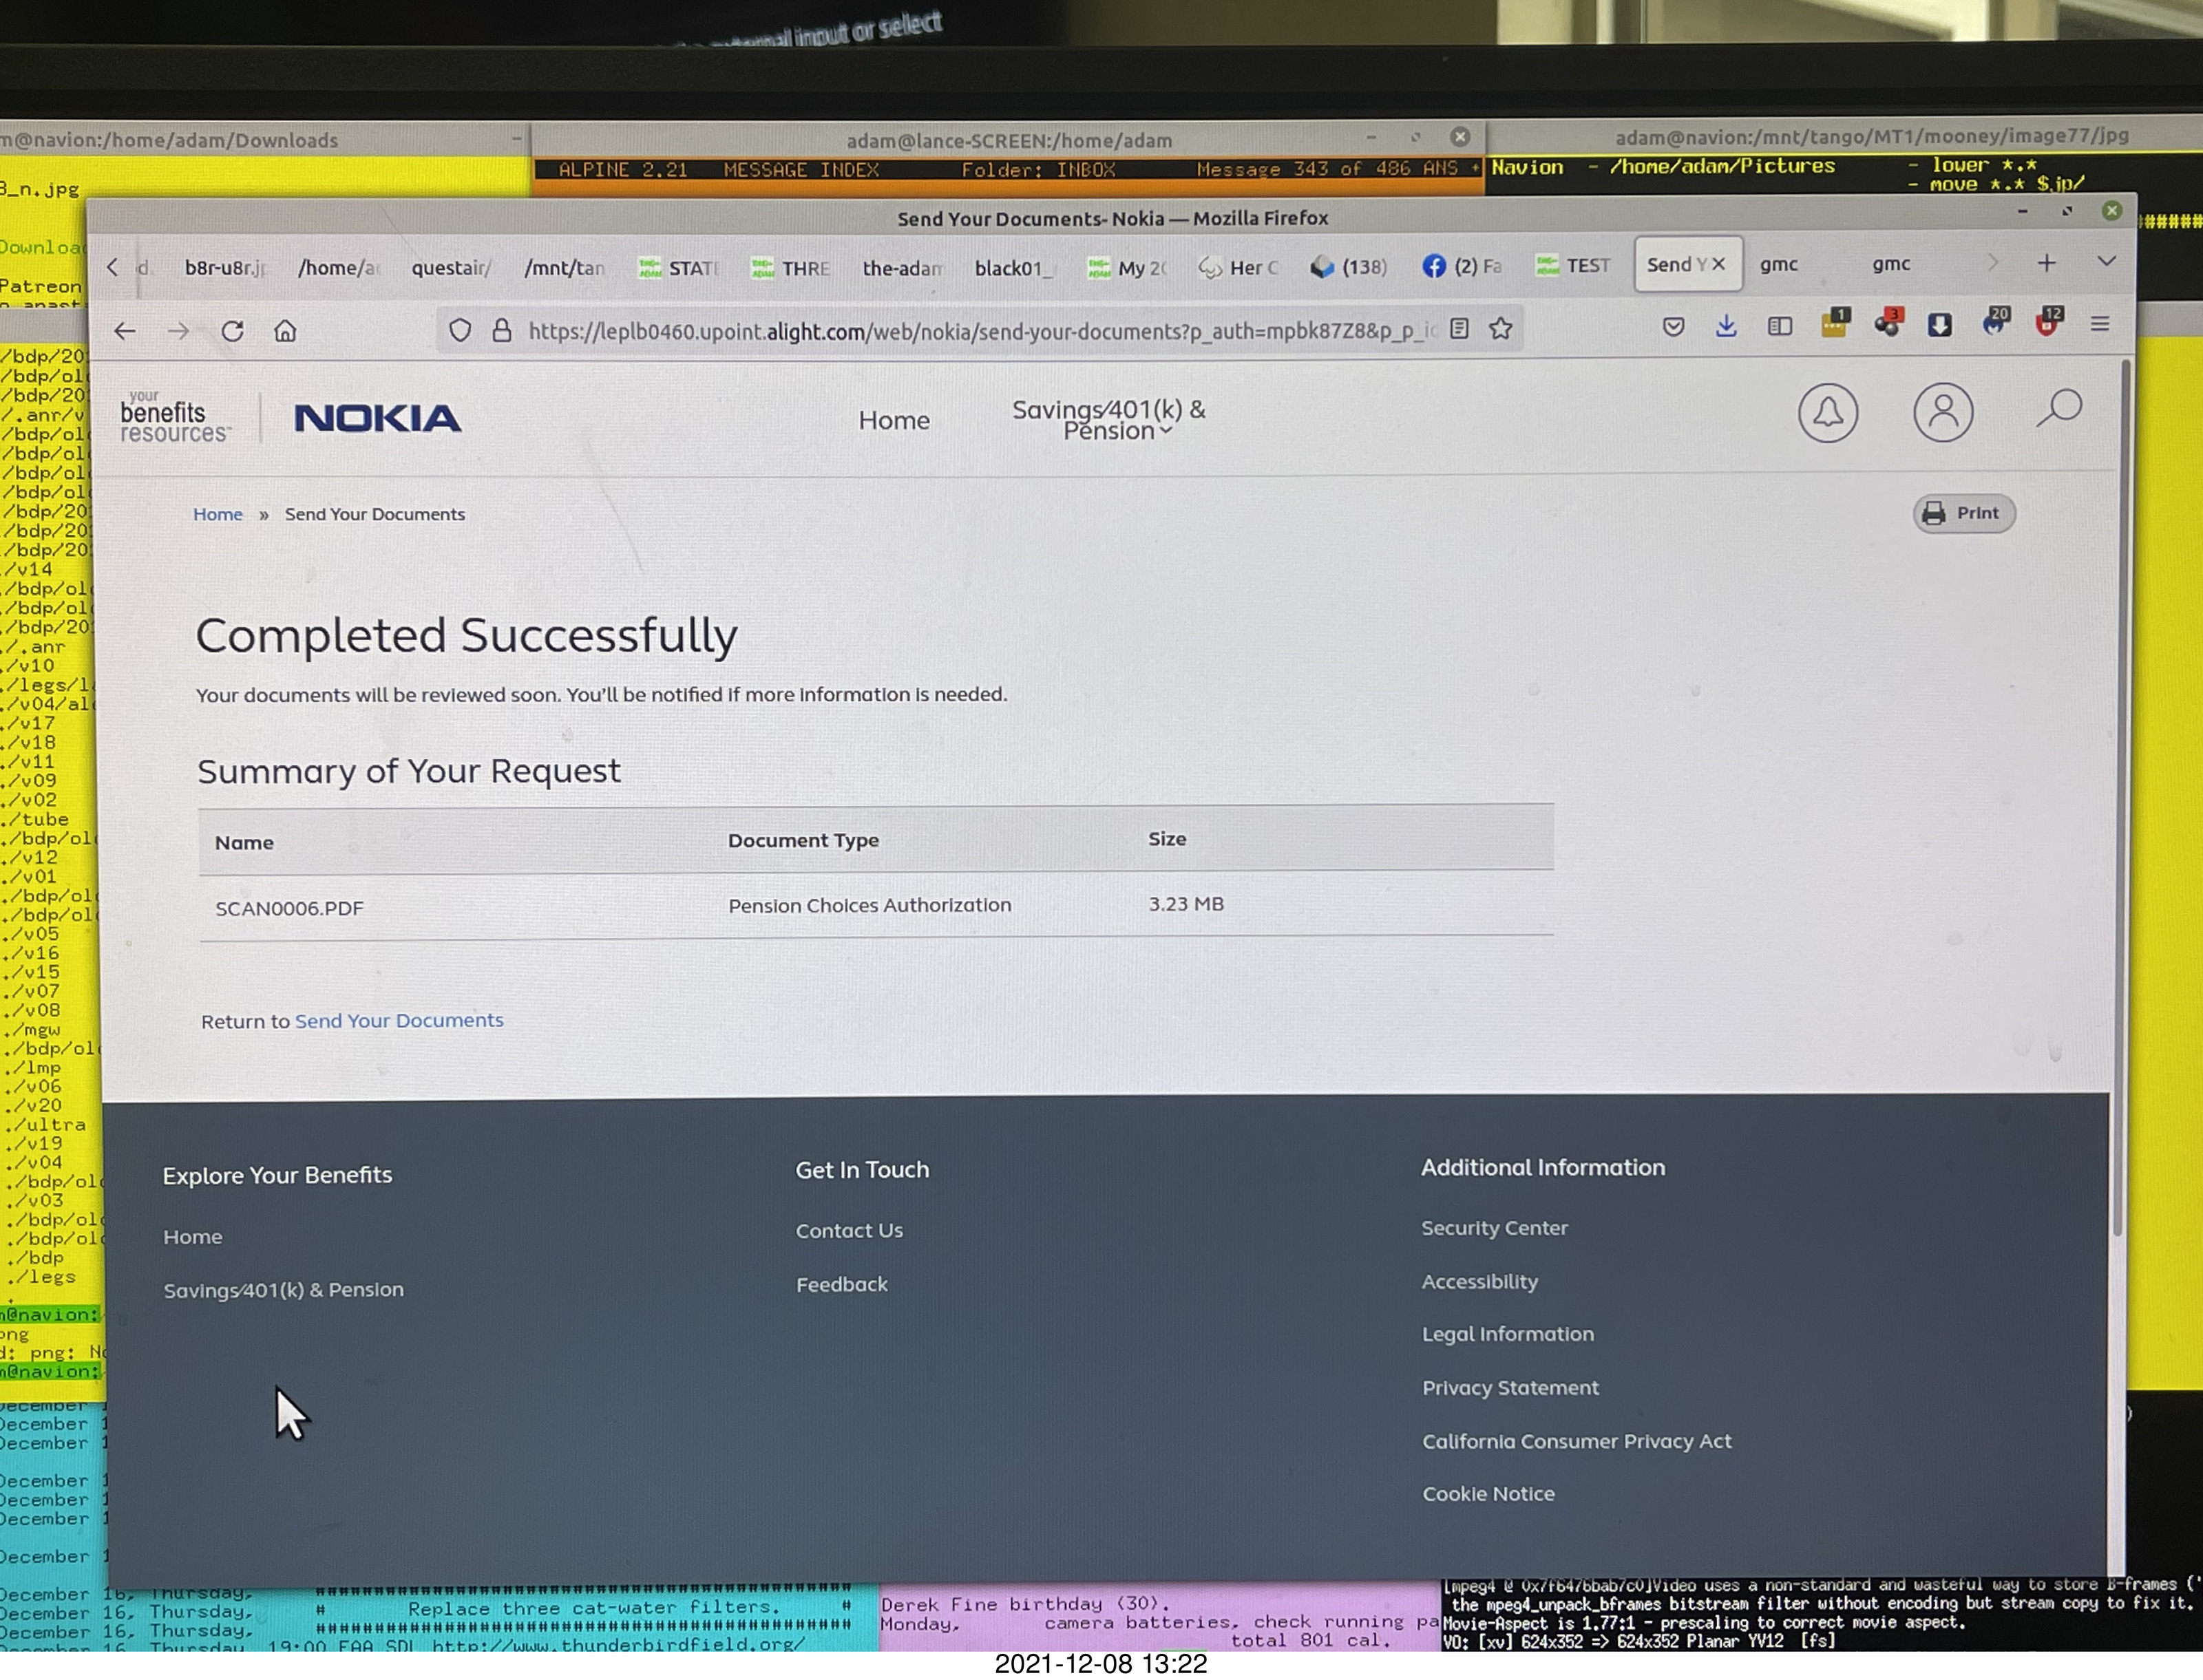Switch to the b8r-u8r.jpg tab
The height and width of the screenshot is (1680, 2203).
(225, 268)
